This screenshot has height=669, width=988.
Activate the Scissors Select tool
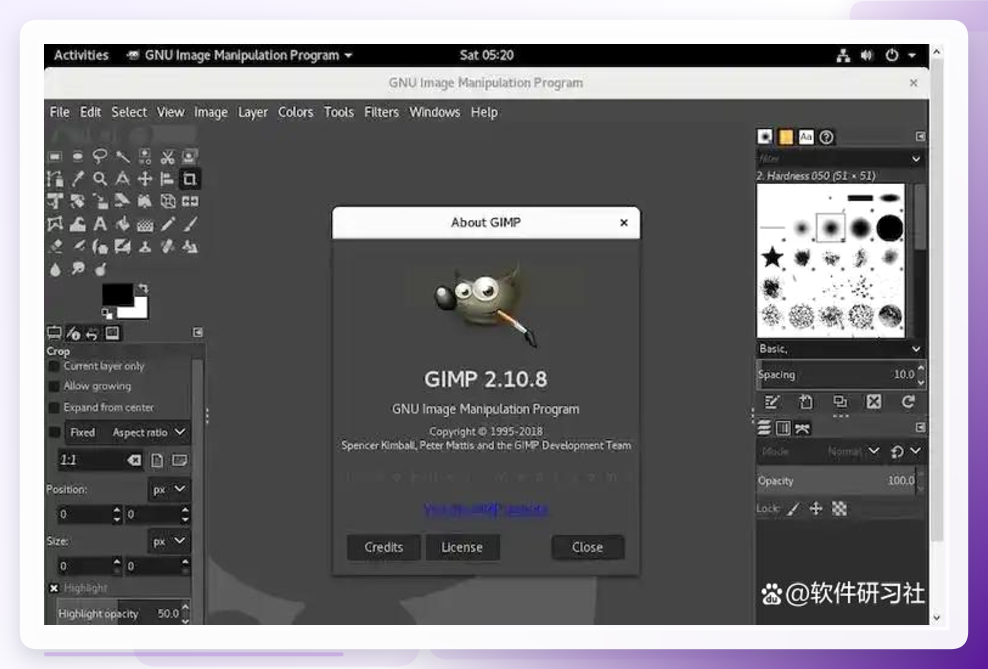click(x=167, y=156)
